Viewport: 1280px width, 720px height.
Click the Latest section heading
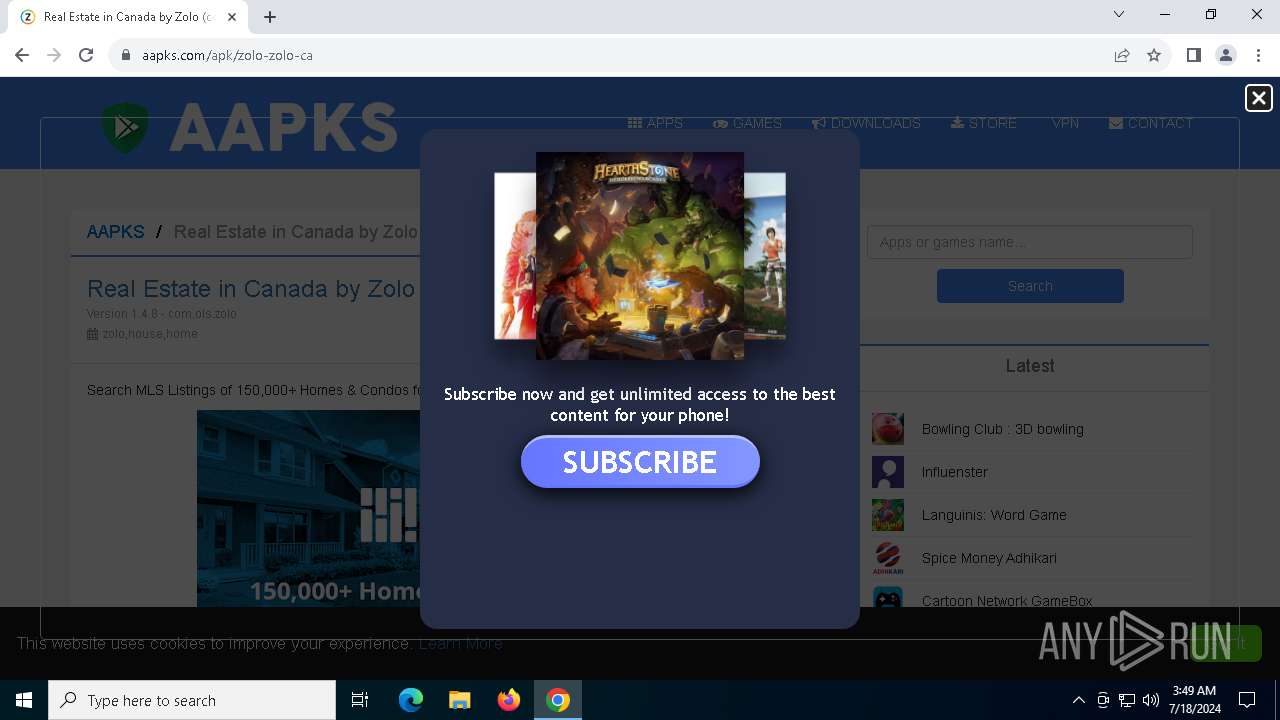click(1030, 366)
